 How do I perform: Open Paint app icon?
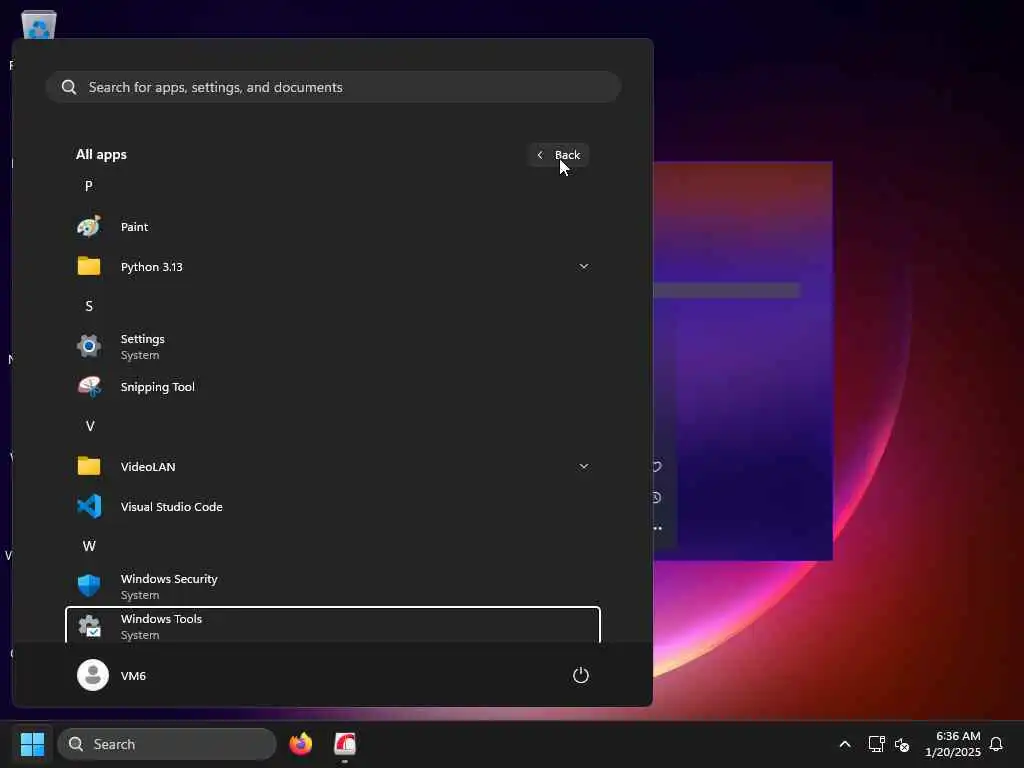coord(89,227)
